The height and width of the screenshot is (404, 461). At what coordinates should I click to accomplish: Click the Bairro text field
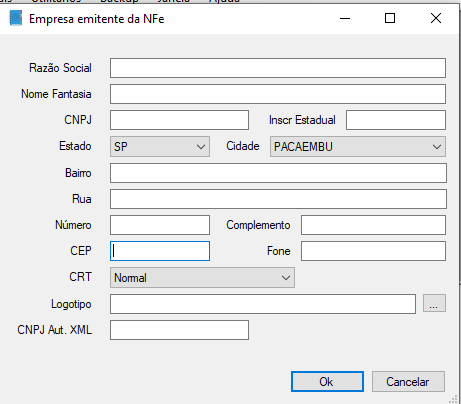(278, 173)
